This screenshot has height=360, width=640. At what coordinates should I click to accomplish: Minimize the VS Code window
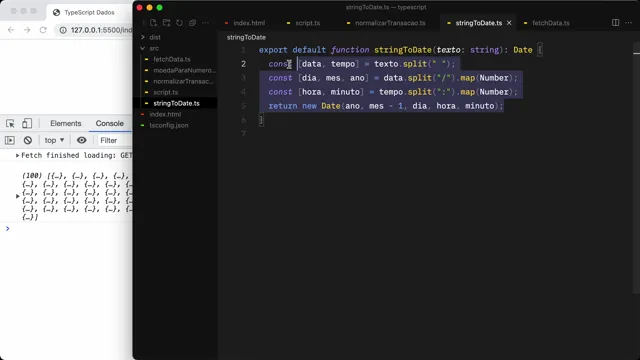149,7
